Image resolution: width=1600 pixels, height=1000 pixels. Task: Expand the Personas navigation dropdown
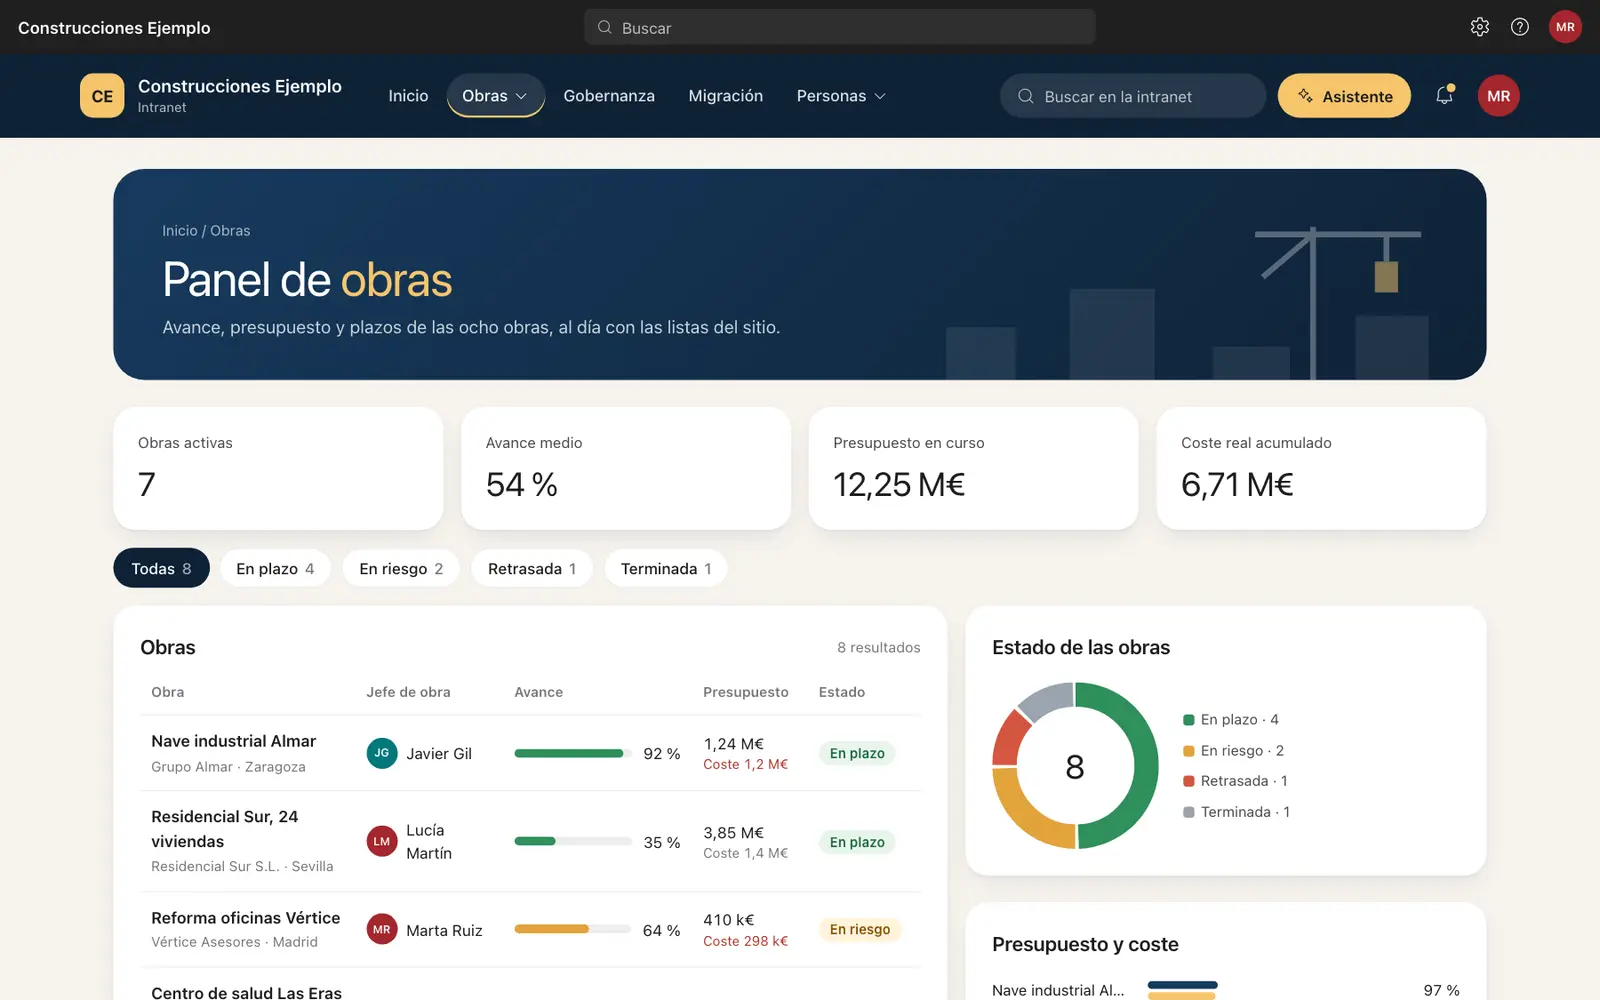[841, 96]
